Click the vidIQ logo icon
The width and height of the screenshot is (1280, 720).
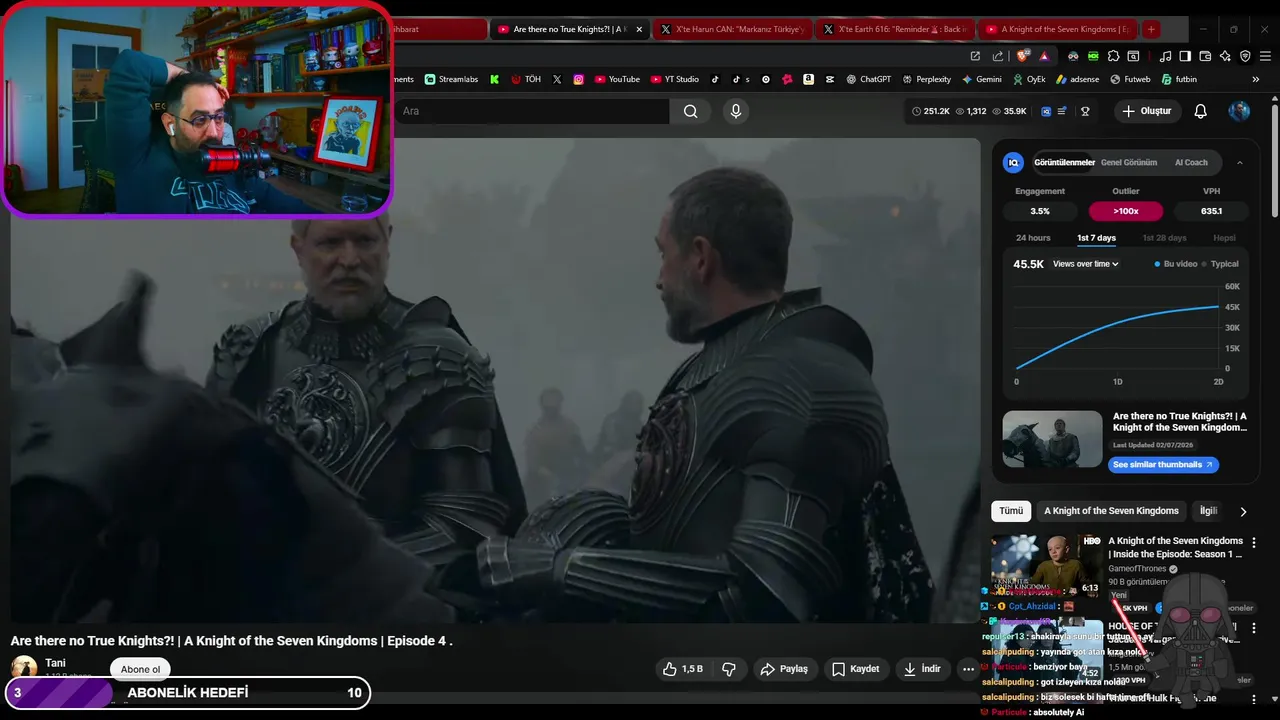point(1013,162)
